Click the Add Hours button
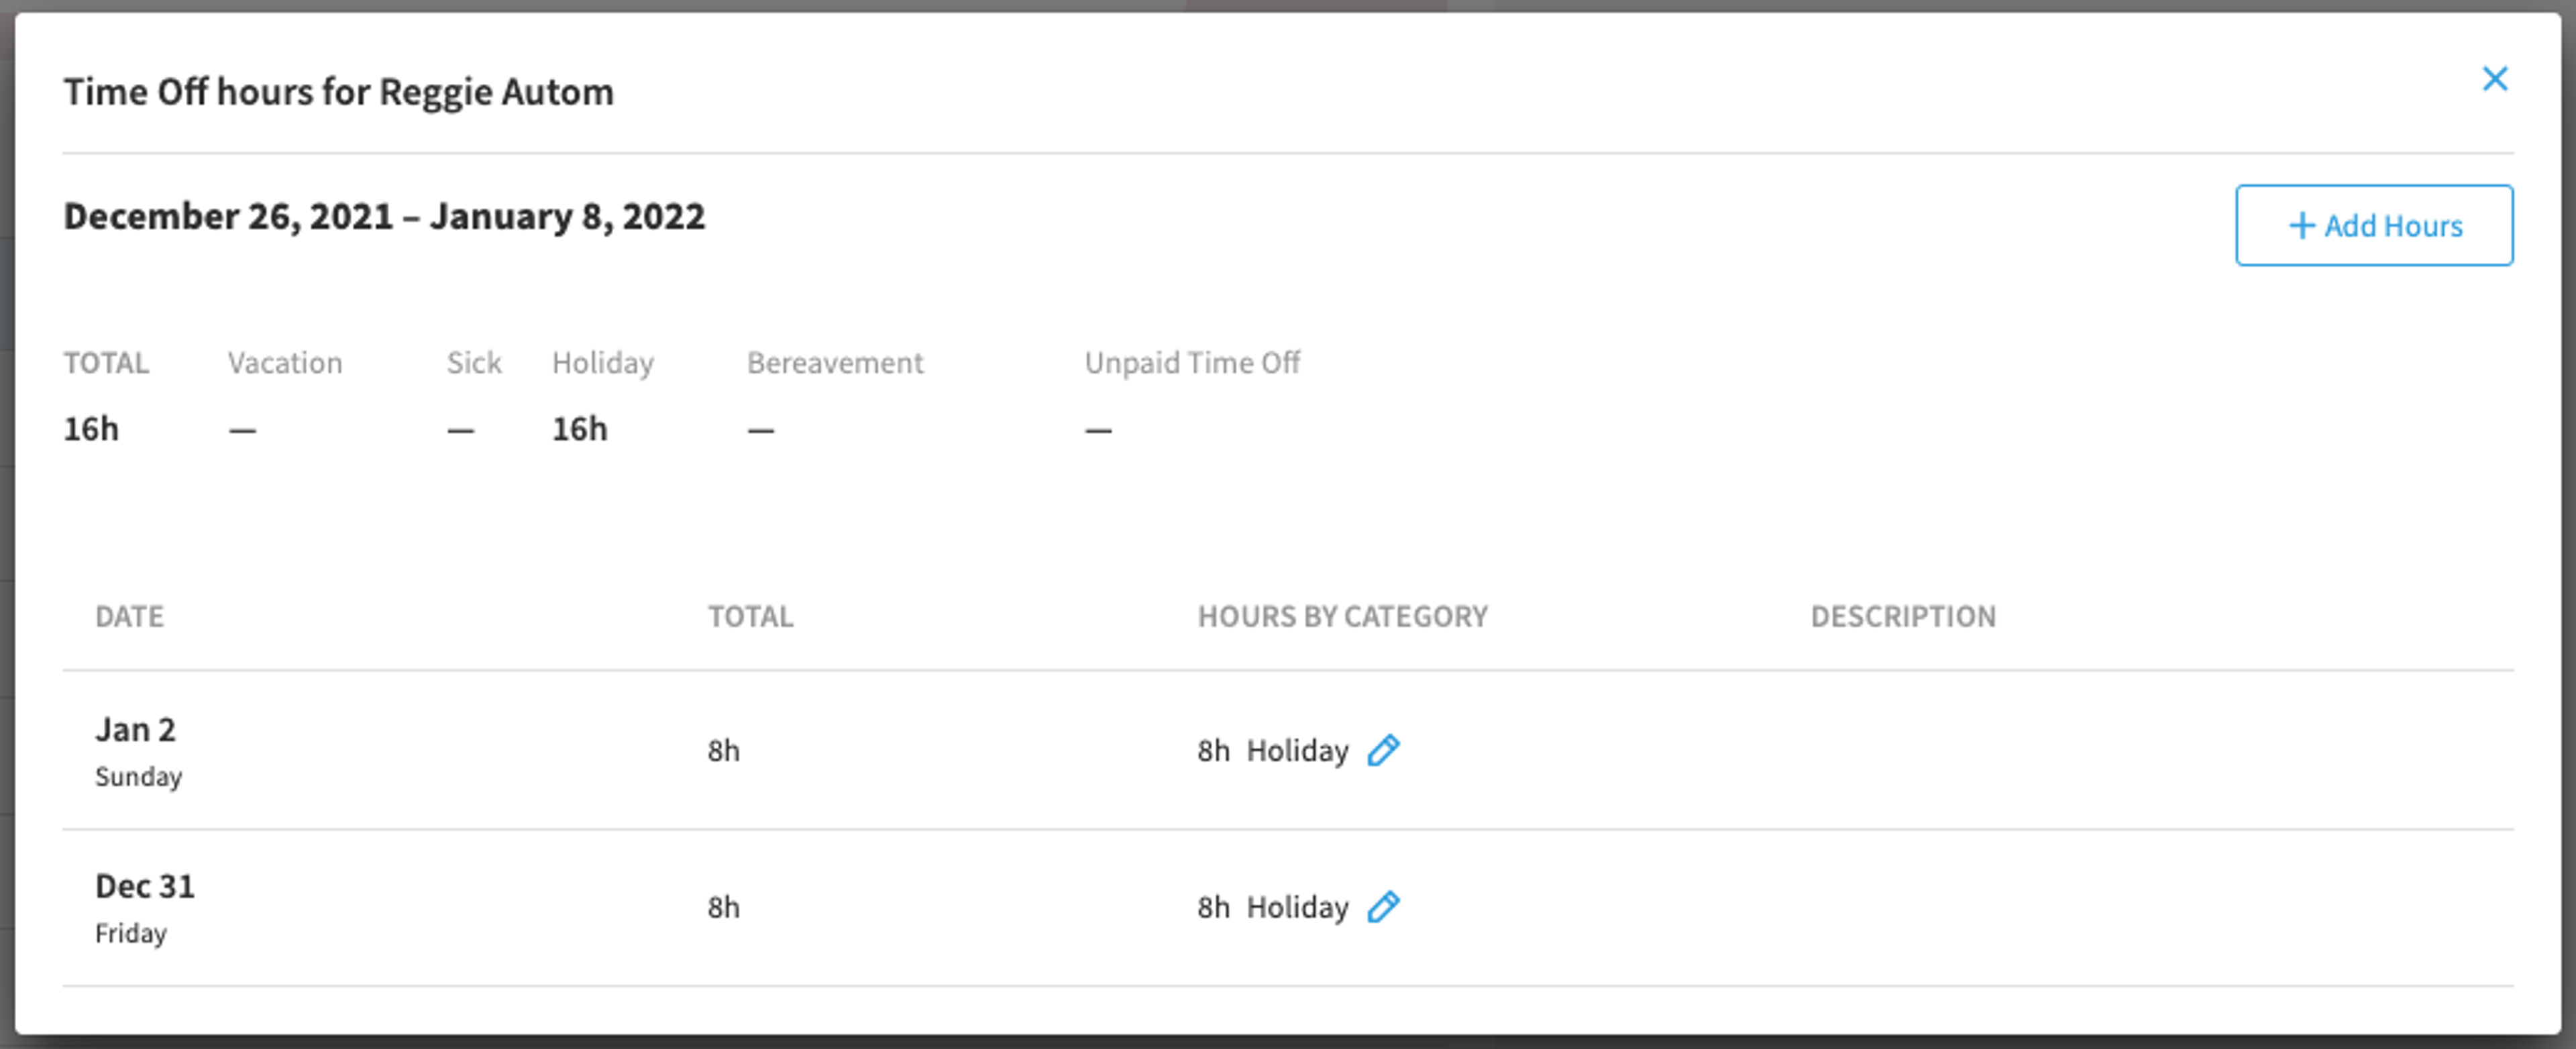Image resolution: width=2576 pixels, height=1049 pixels. point(2374,225)
